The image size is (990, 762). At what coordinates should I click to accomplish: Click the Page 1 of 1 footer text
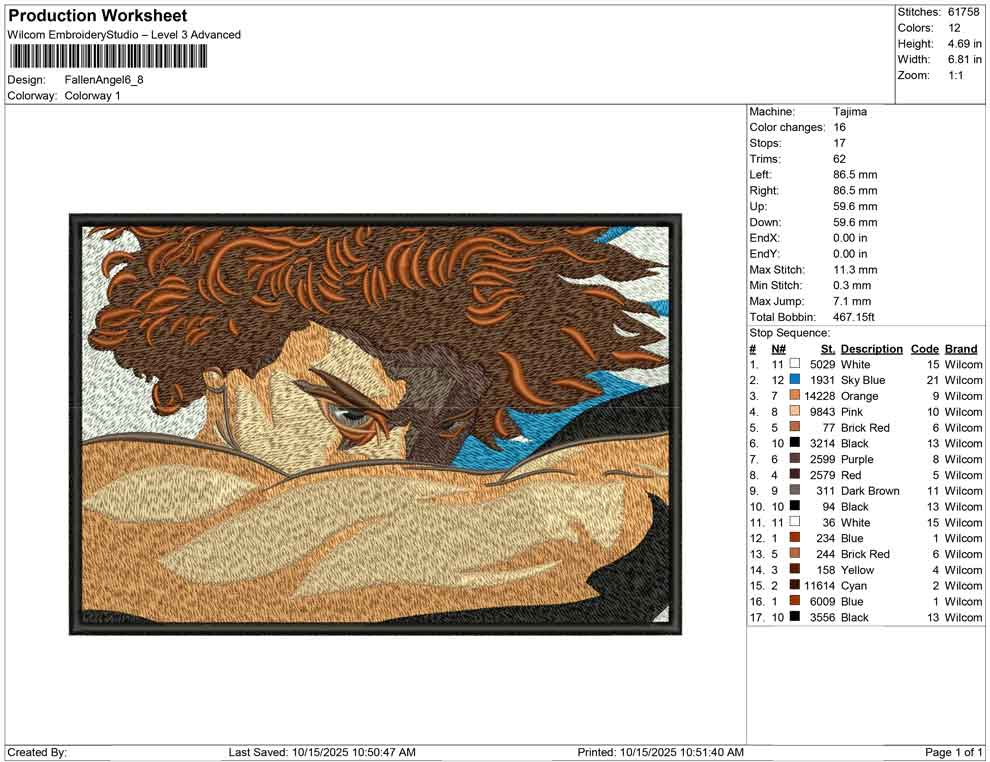(954, 752)
